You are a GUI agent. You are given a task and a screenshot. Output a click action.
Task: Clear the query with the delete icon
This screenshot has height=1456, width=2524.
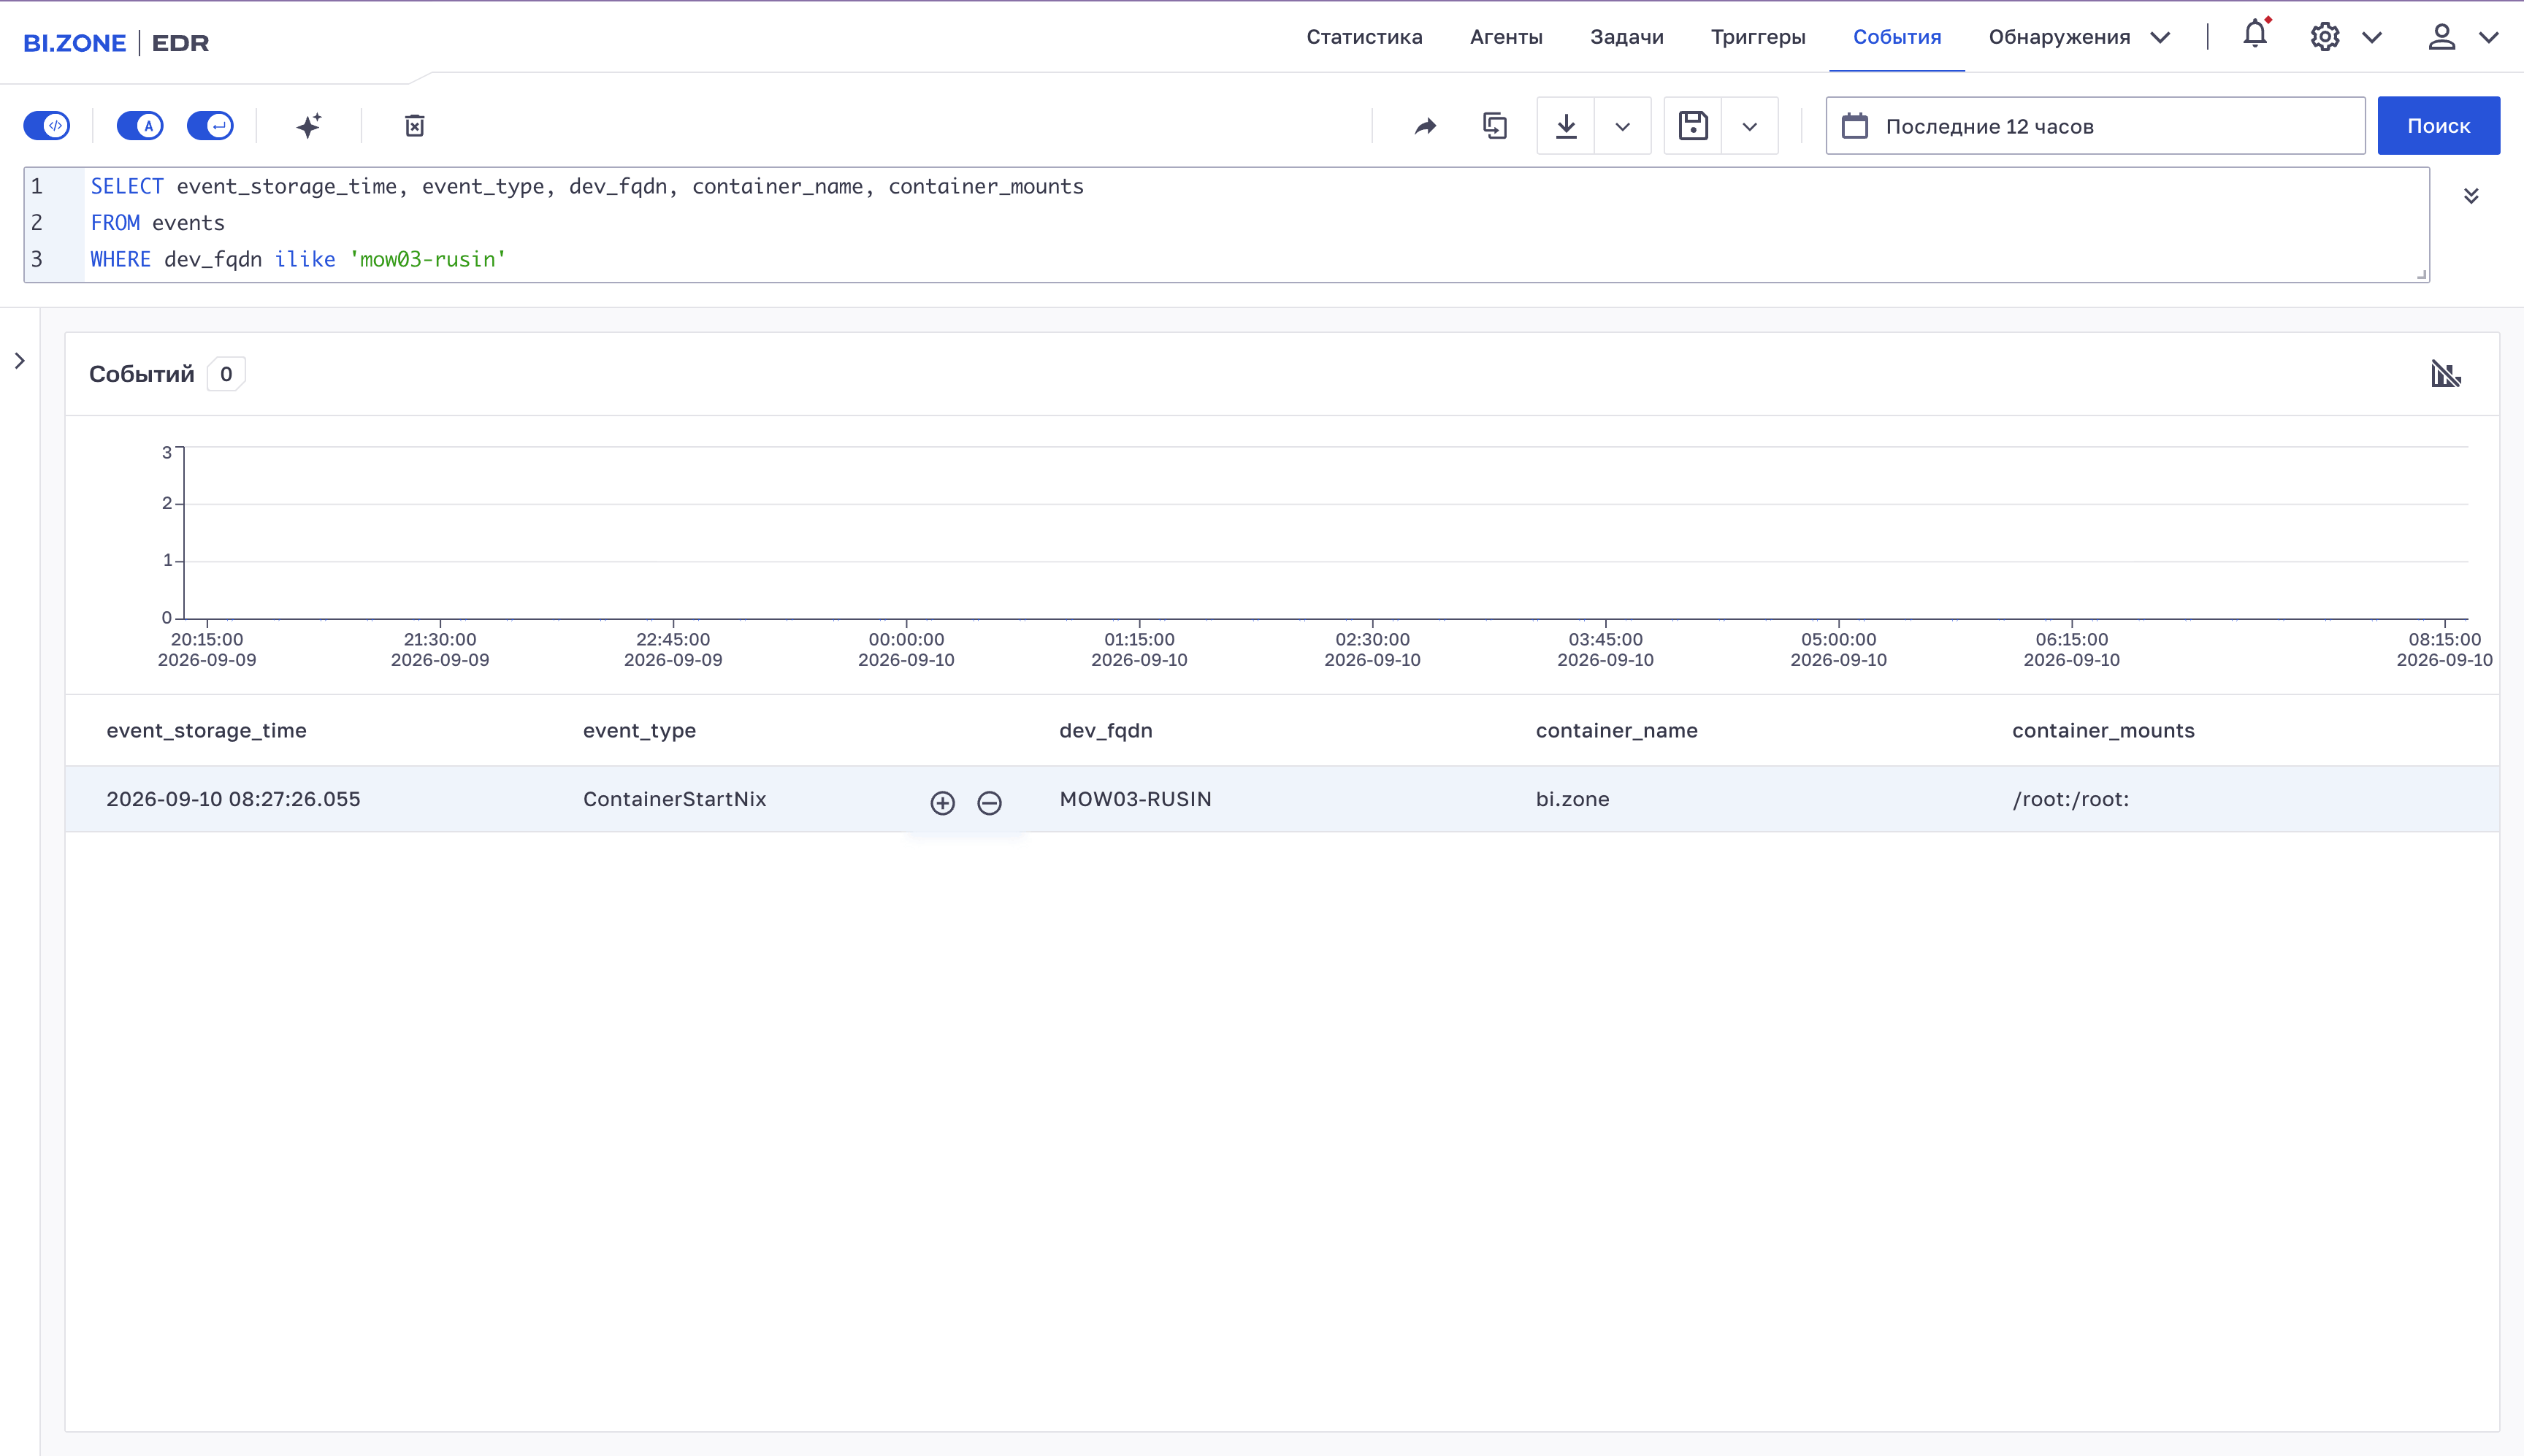(415, 126)
